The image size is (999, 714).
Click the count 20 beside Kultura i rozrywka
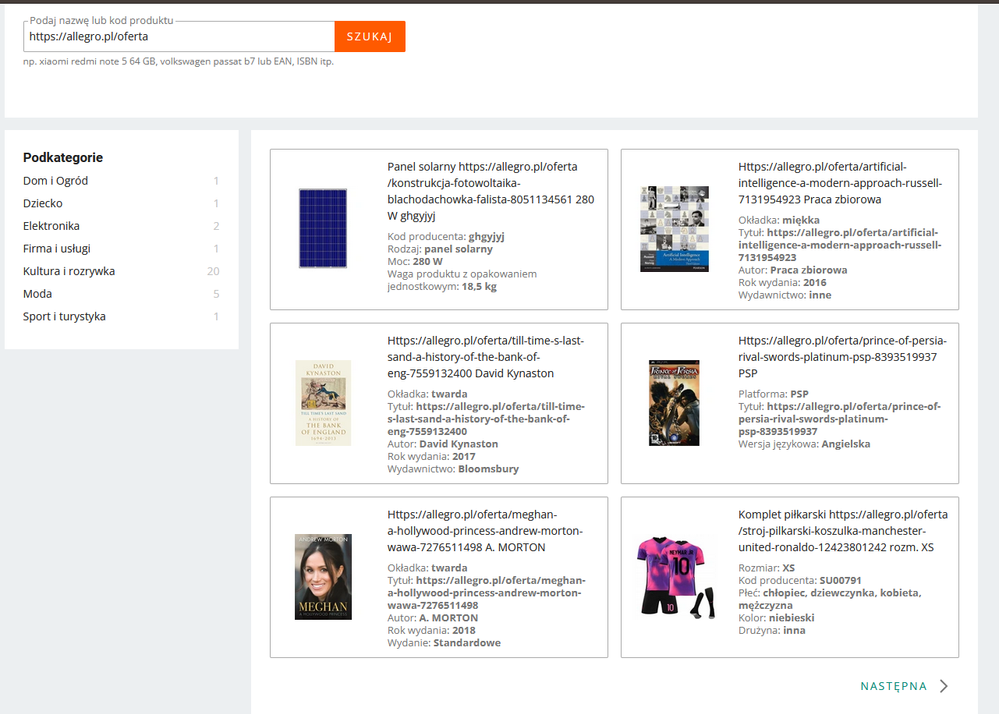(x=213, y=271)
